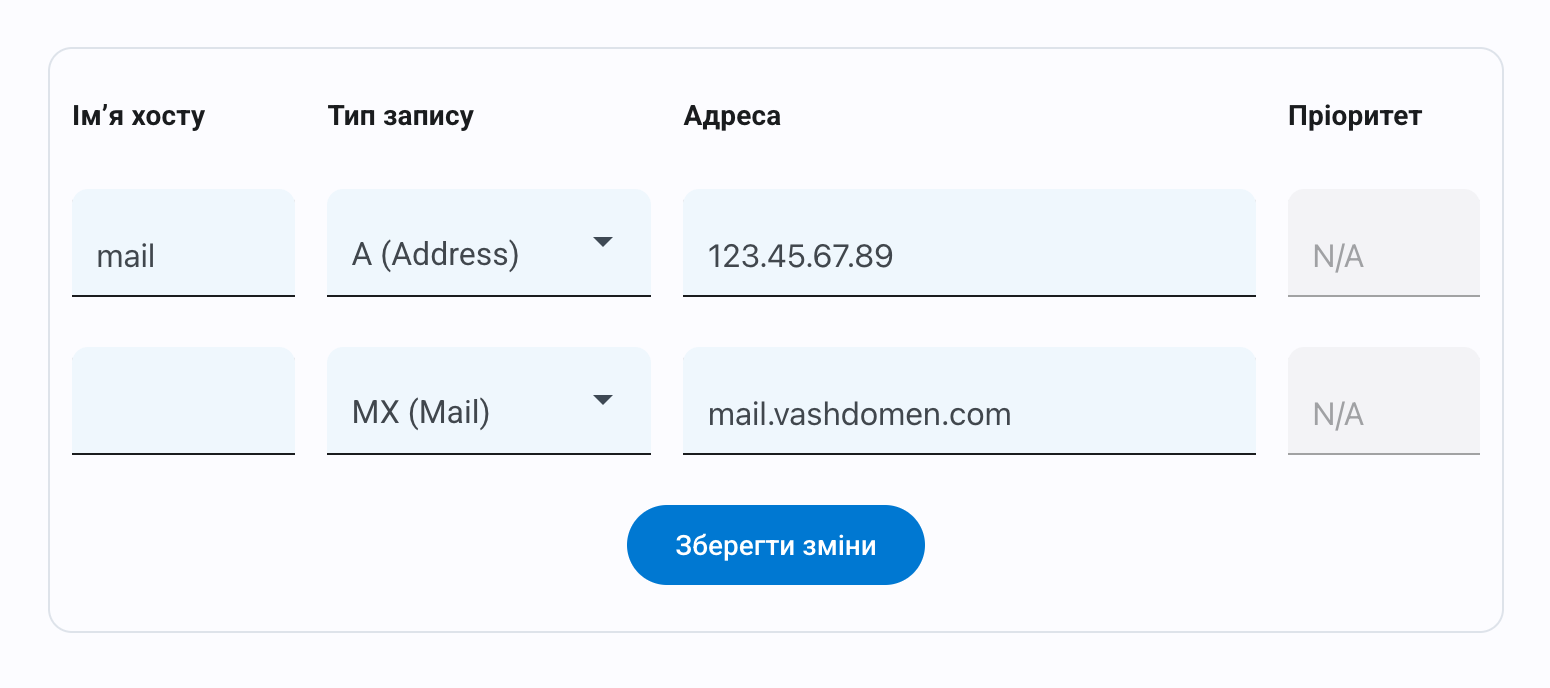
Task: Click the dropdown arrow next to MX (Mail)
Action: point(603,399)
